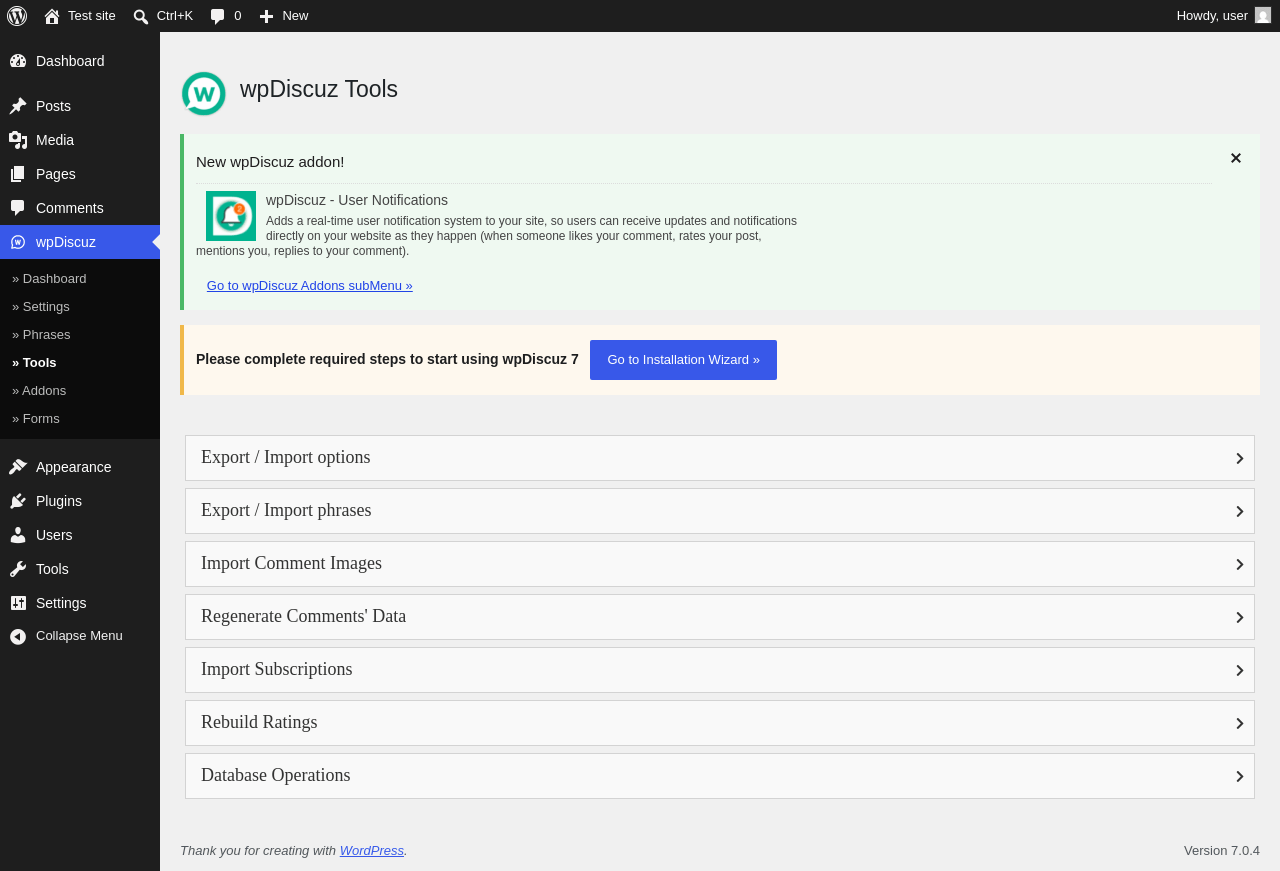Screen dimensions: 1280x871
Task: Expand Database Operations section
Action: pos(720,776)
